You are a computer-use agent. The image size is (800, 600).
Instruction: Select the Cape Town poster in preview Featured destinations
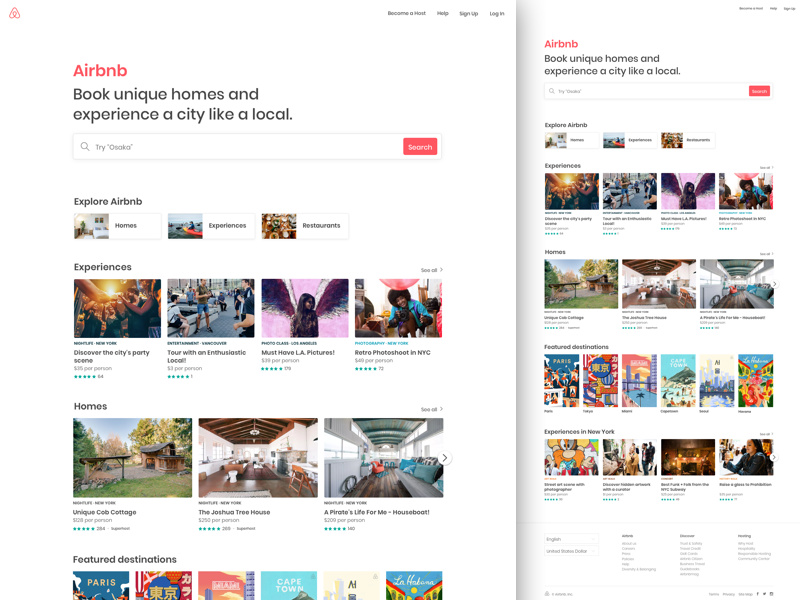678,381
